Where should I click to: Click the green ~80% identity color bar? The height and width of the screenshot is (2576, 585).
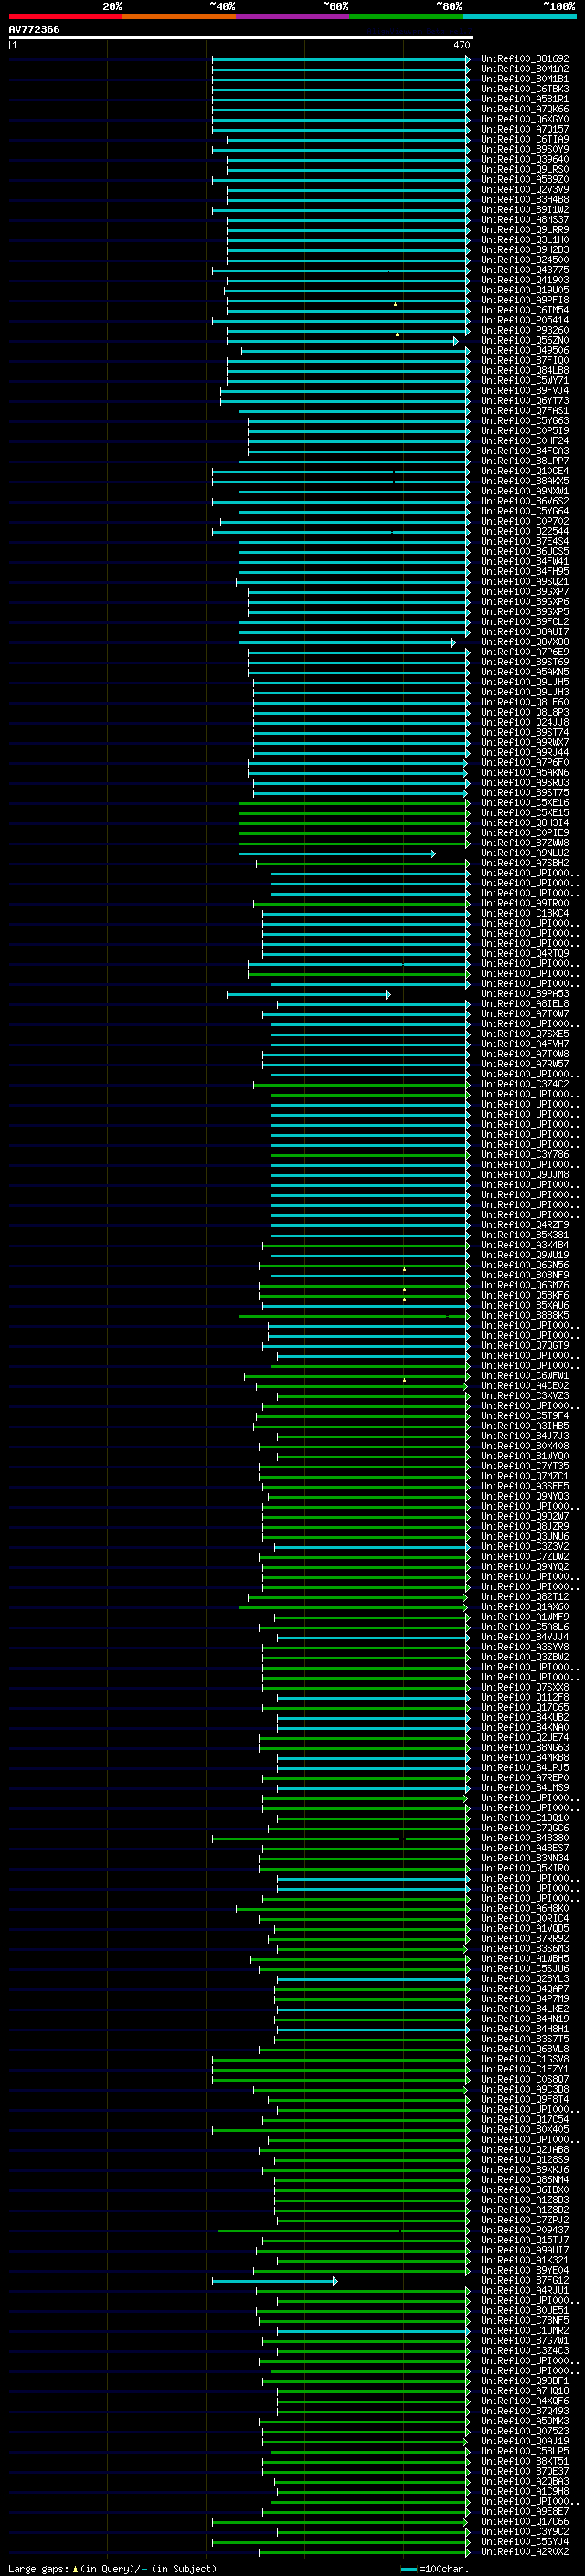point(406,16)
